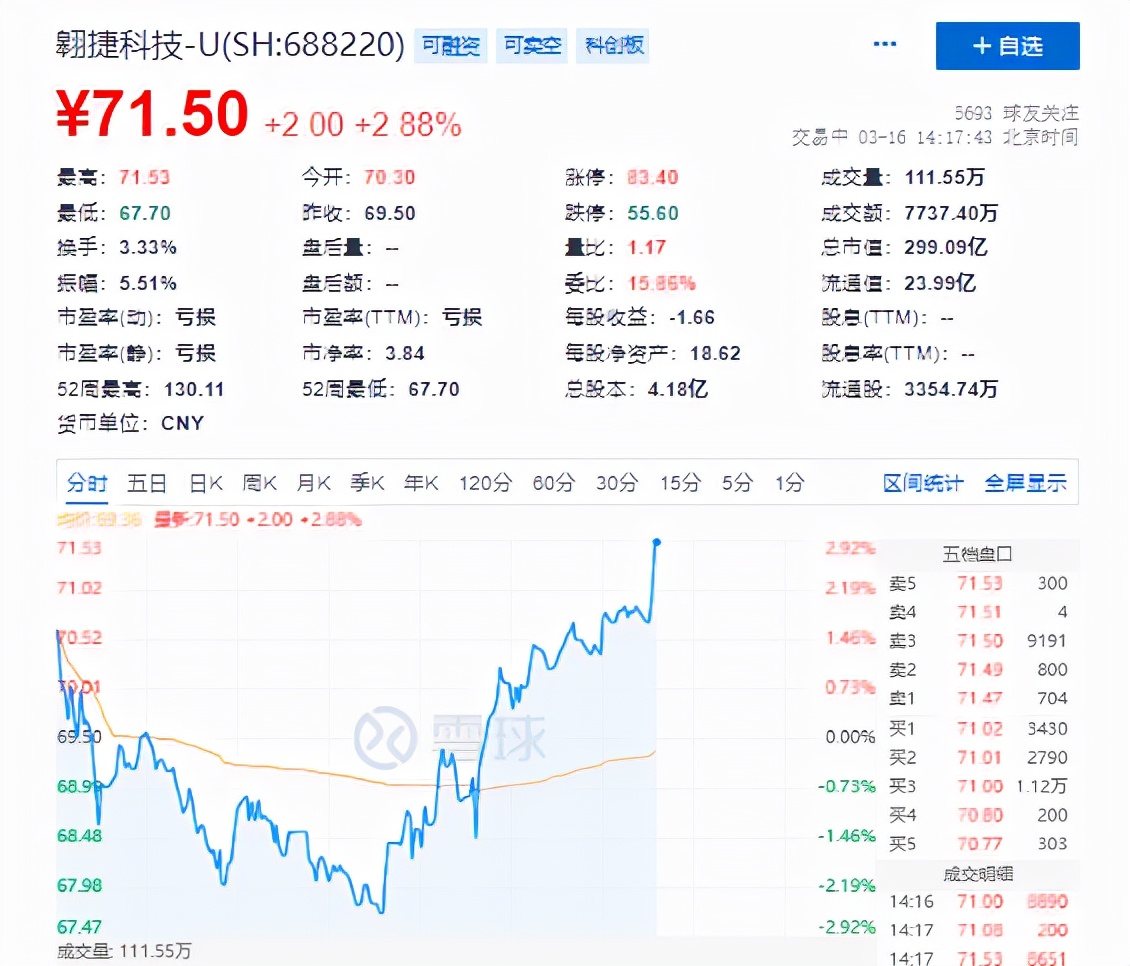Open 区间统计 range statistics link
The image size is (1130, 966).
[923, 483]
